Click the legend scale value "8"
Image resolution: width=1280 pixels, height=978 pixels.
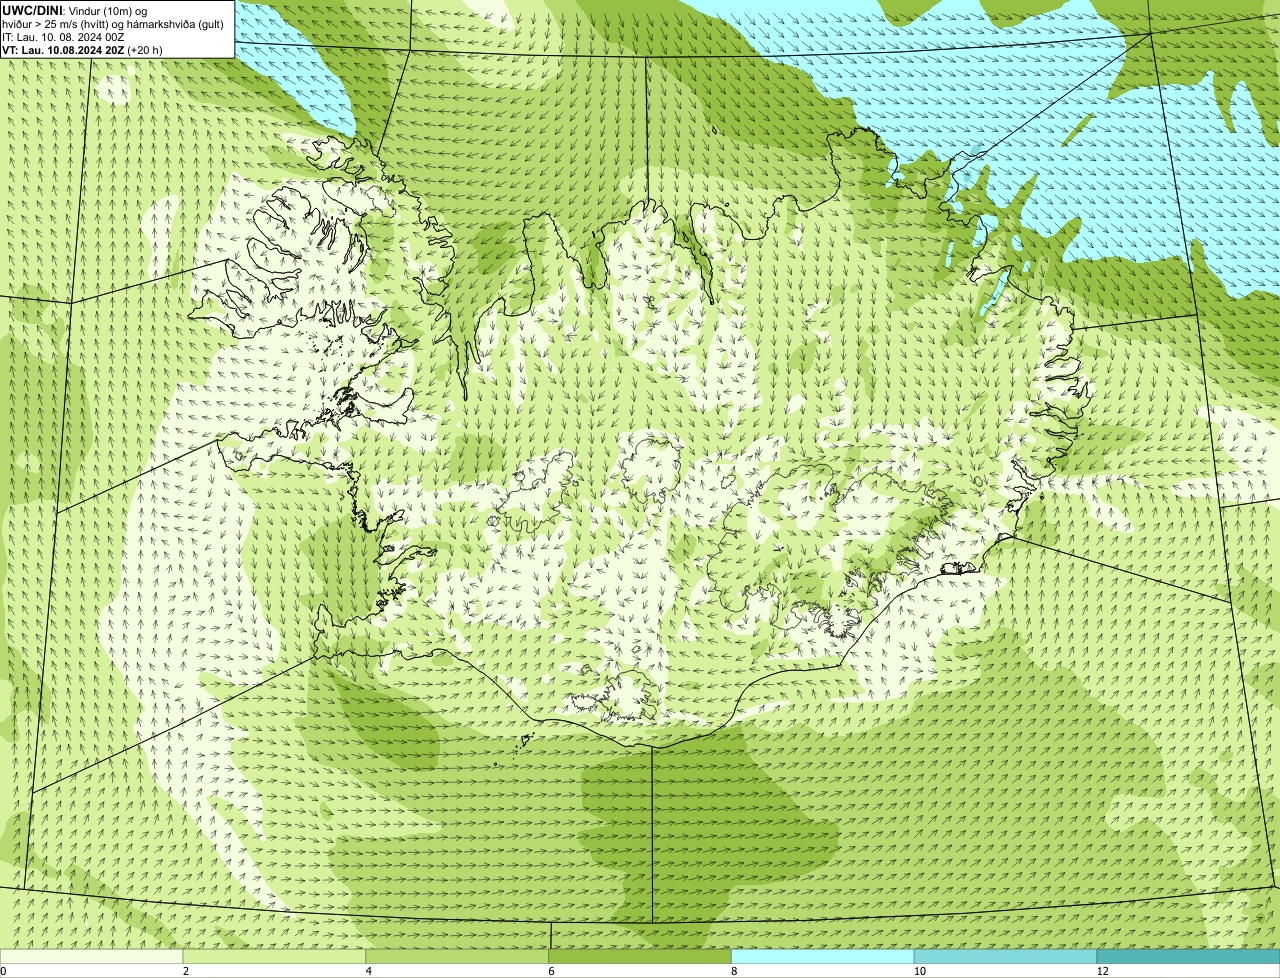(x=734, y=971)
